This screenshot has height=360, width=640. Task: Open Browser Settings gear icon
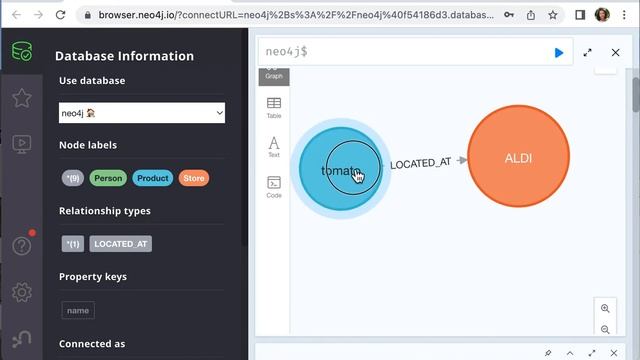tap(22, 292)
